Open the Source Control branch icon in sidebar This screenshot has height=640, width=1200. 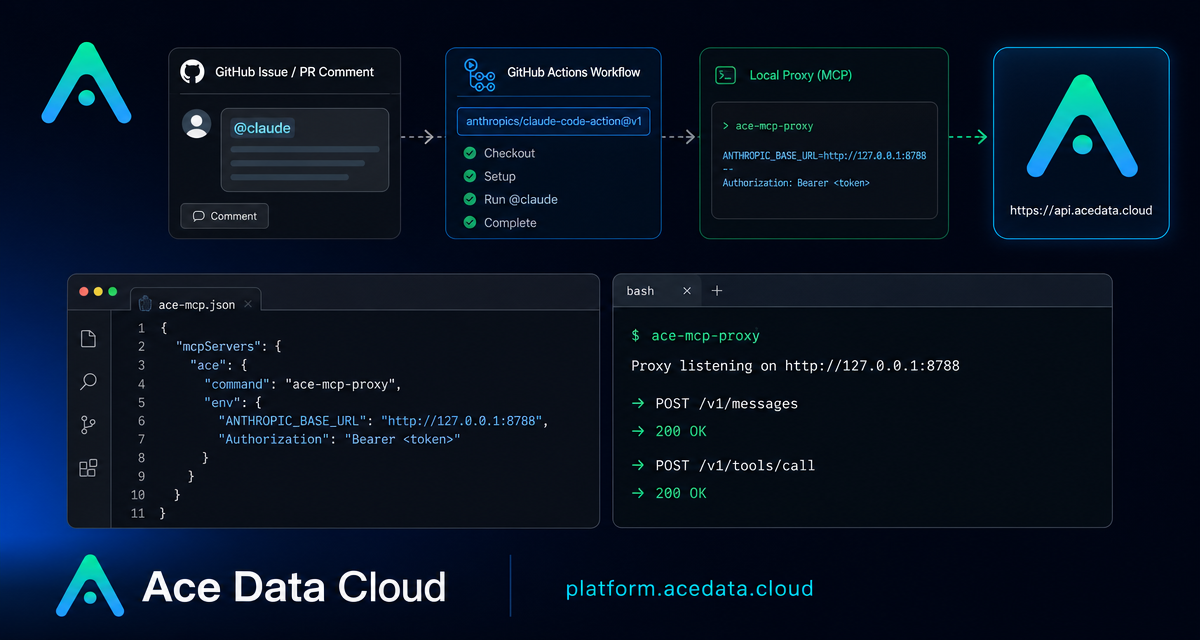tap(88, 425)
